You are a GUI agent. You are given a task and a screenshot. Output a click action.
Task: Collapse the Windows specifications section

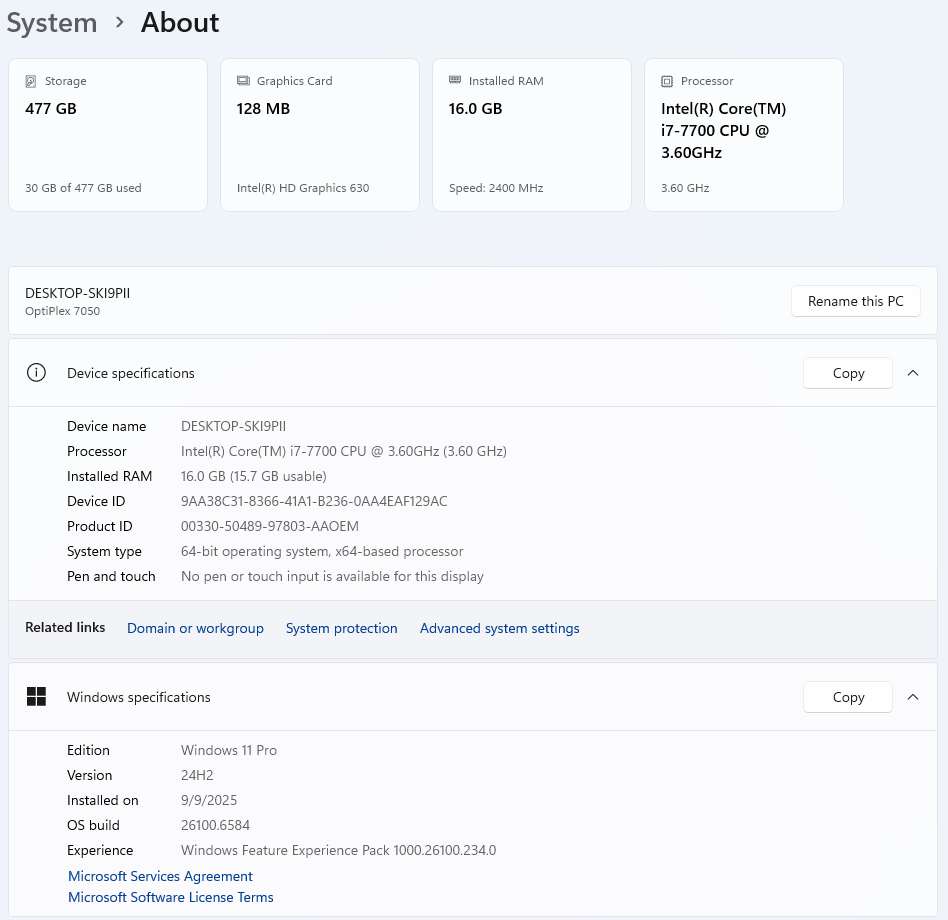(913, 697)
